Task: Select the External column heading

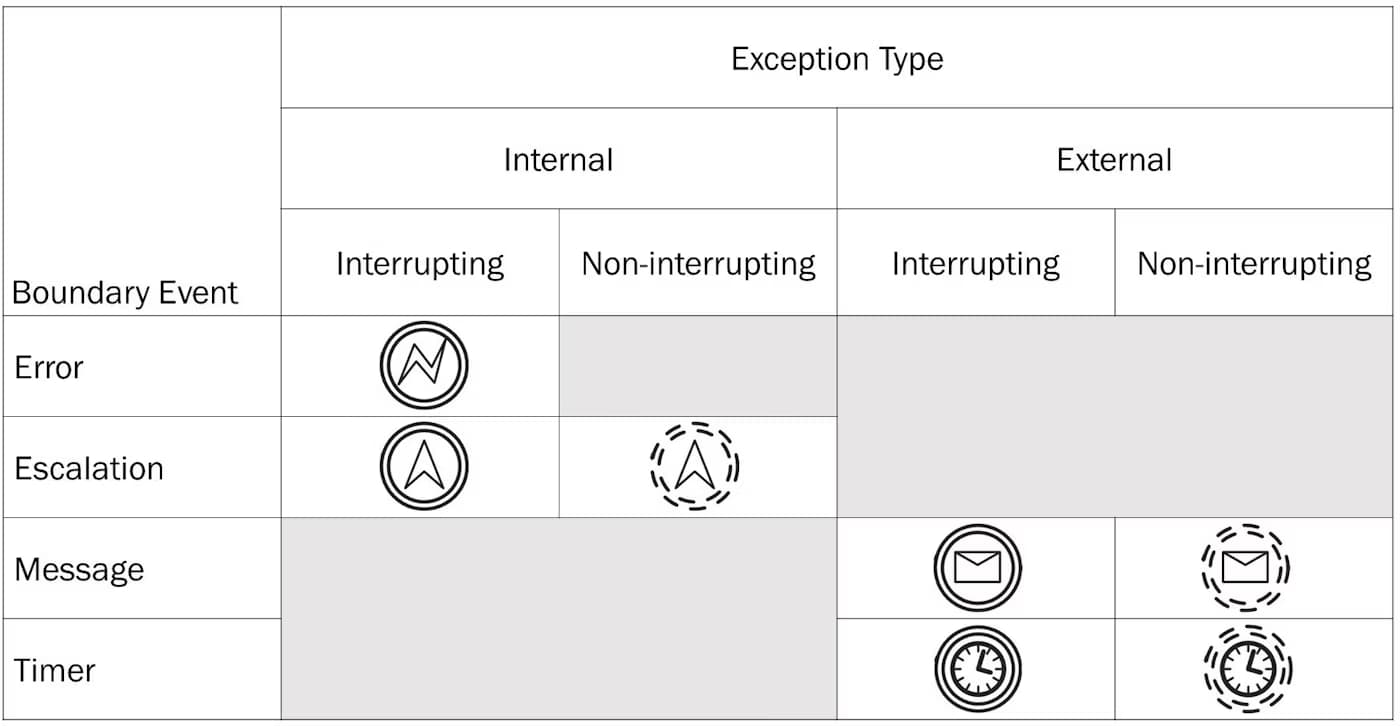Action: (1114, 160)
